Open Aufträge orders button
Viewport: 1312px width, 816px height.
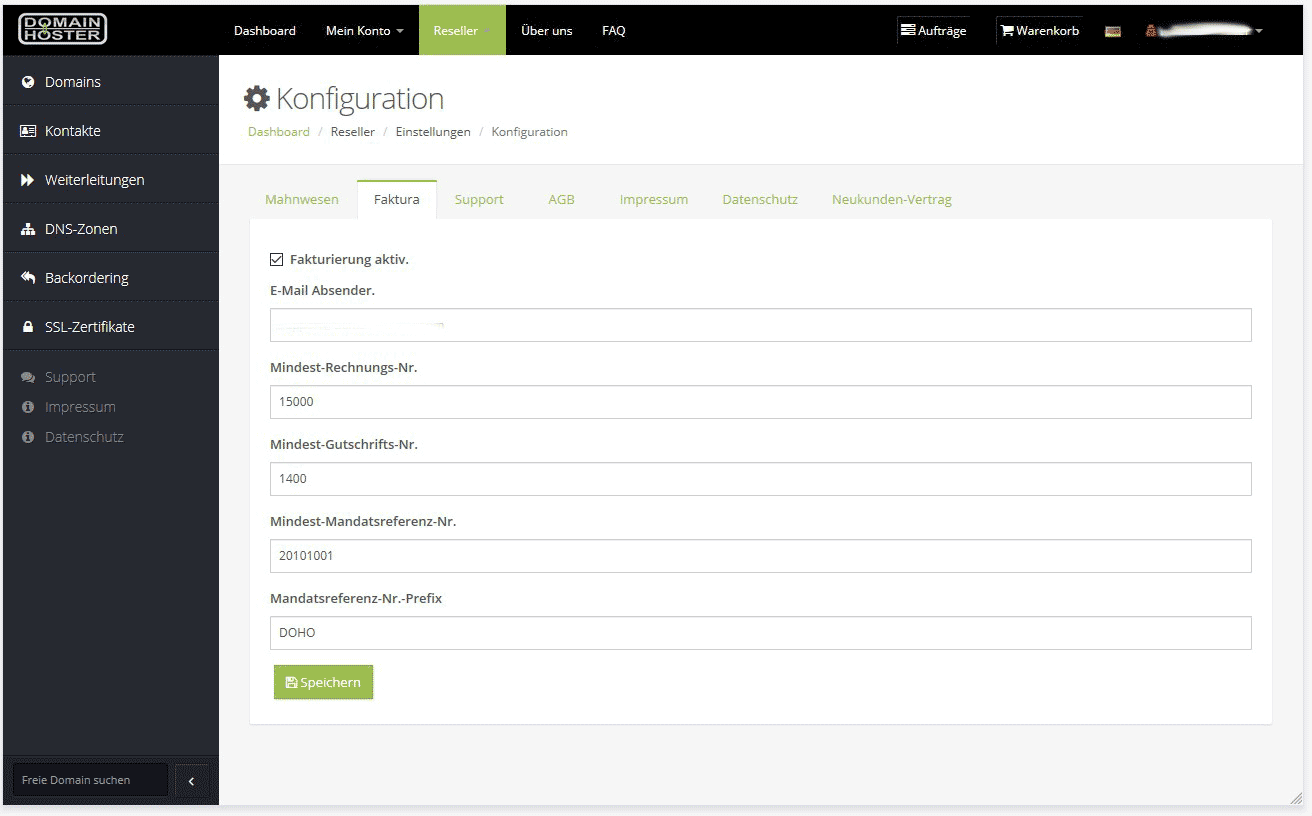click(x=934, y=31)
